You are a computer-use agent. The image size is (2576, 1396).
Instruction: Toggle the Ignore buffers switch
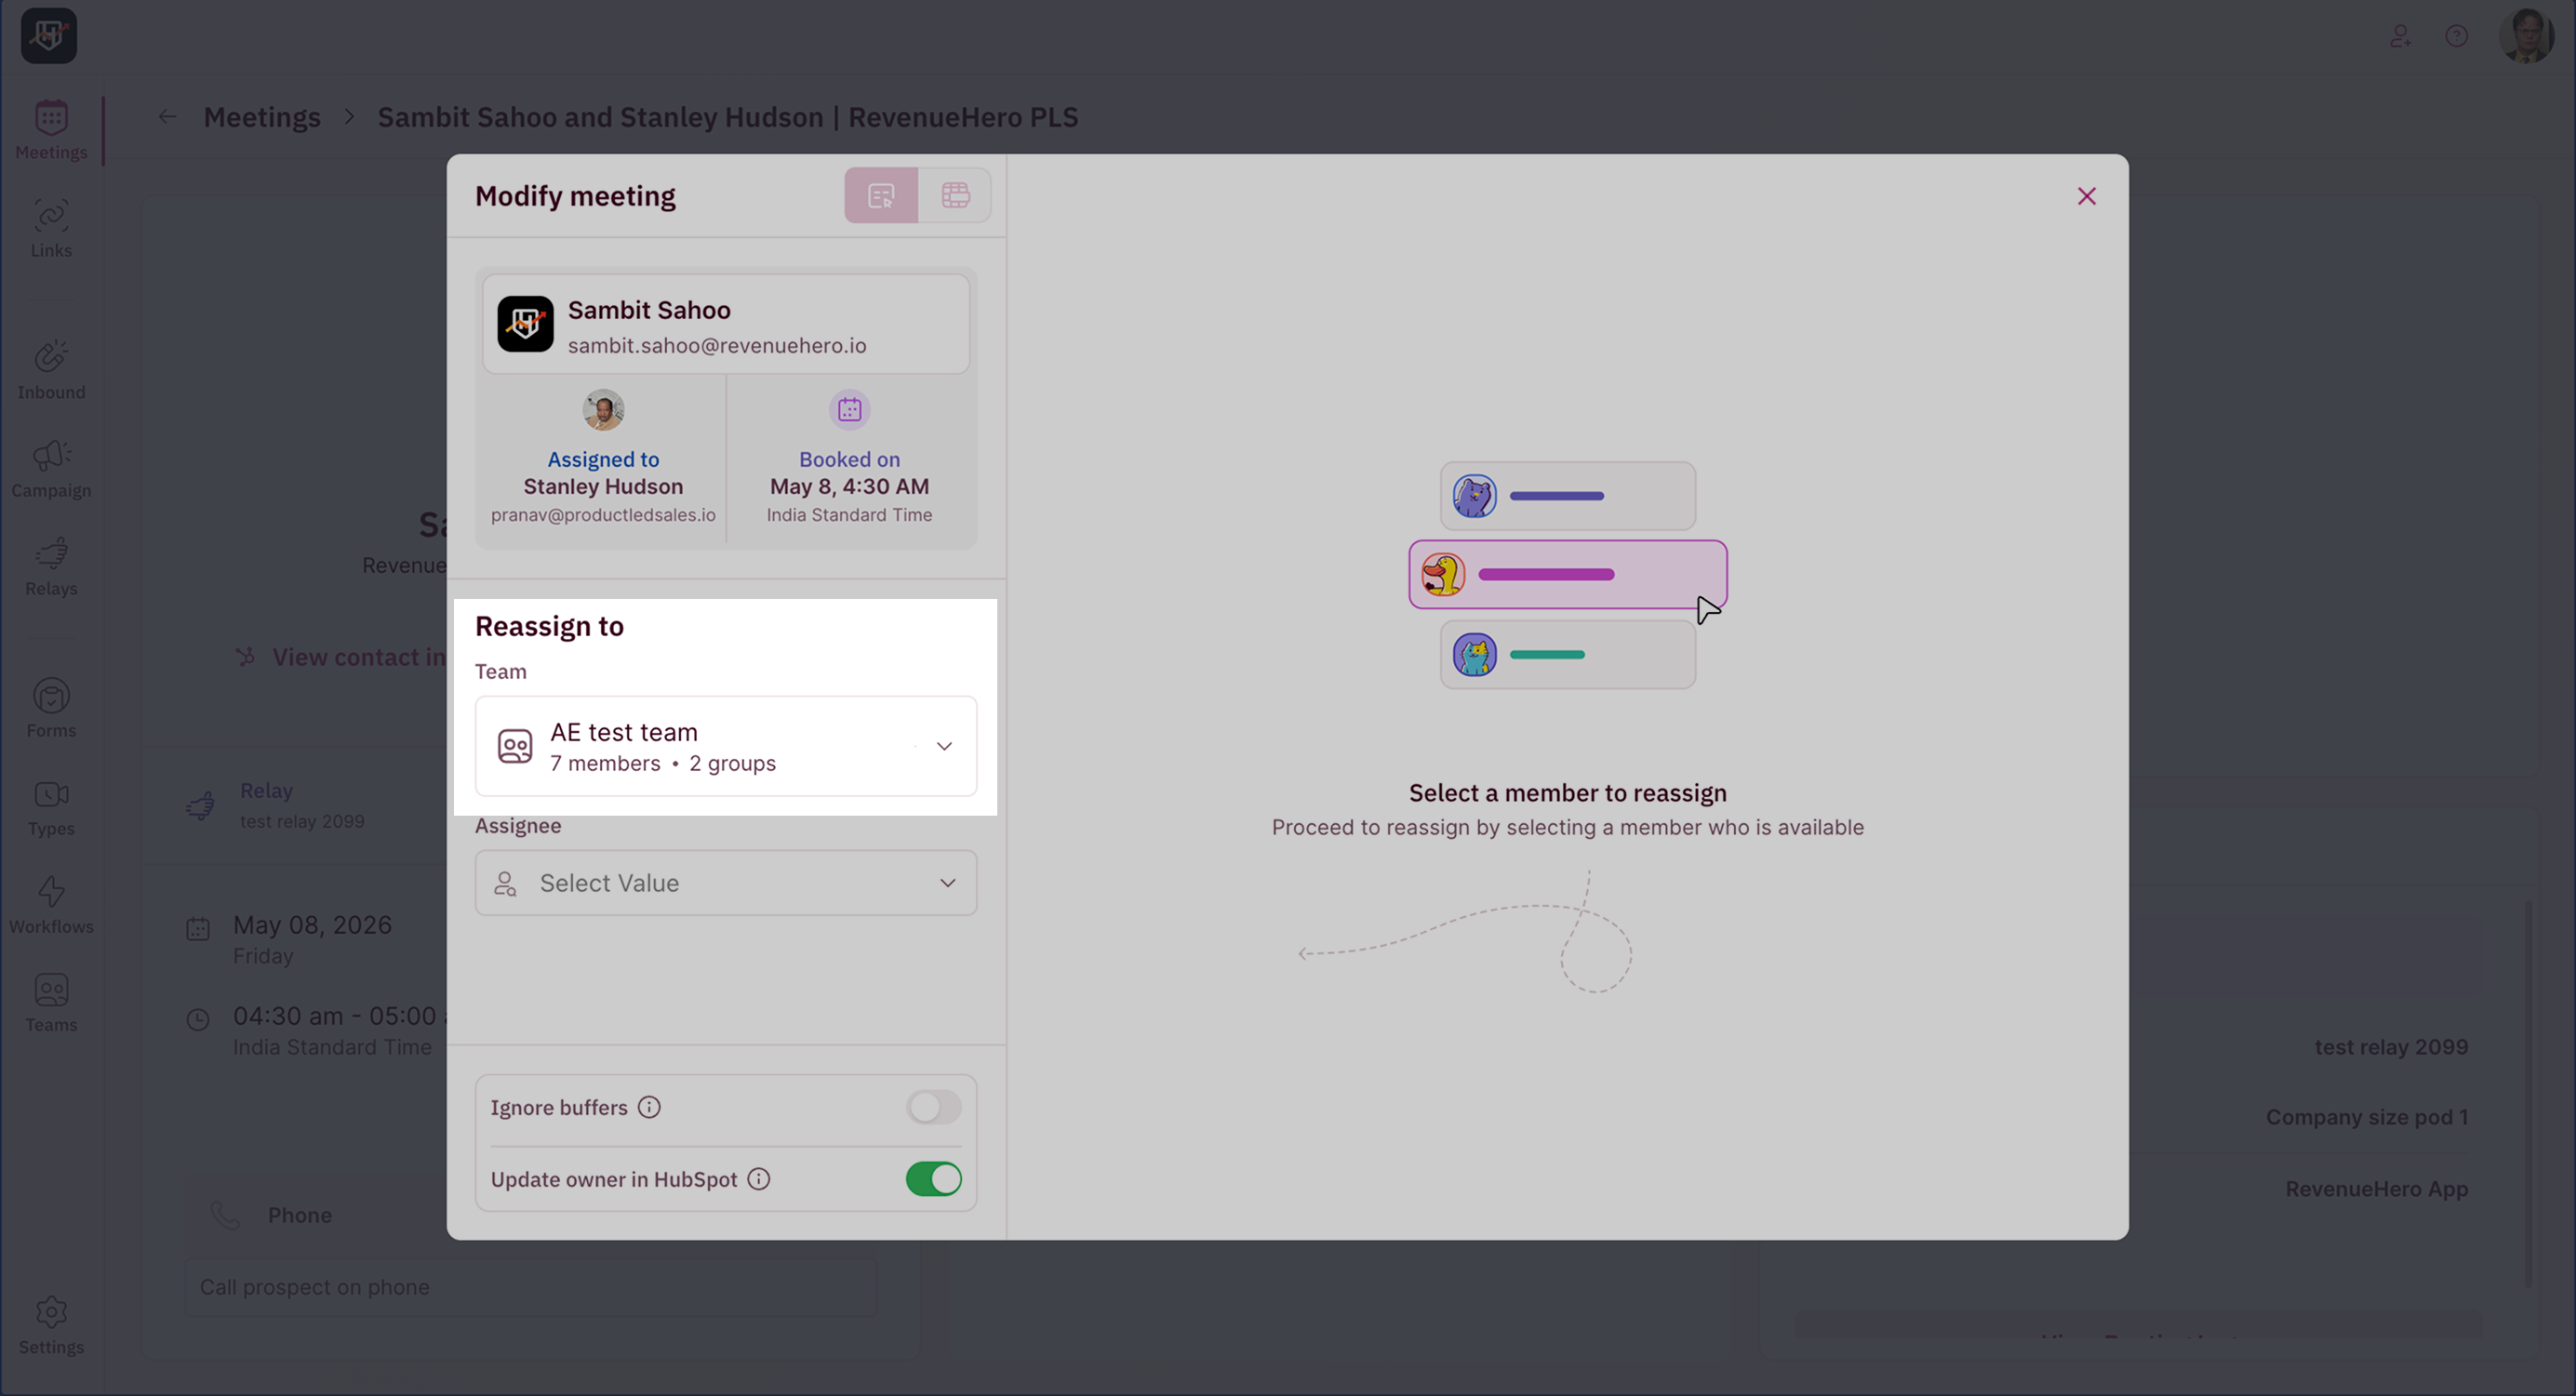click(x=933, y=1107)
